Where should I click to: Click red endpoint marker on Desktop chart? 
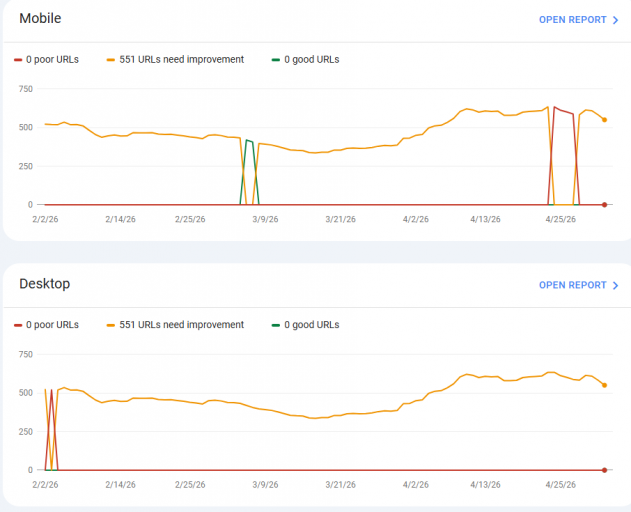(604, 470)
